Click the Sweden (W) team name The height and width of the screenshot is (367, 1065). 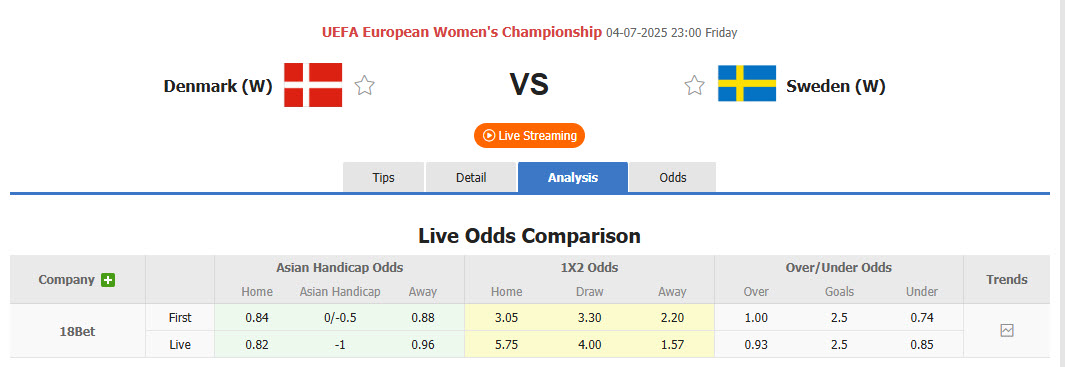[x=836, y=86]
